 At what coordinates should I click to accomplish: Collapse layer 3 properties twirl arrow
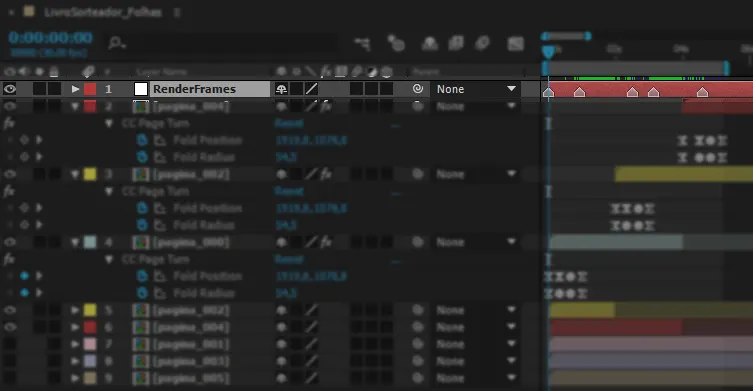tap(75, 174)
